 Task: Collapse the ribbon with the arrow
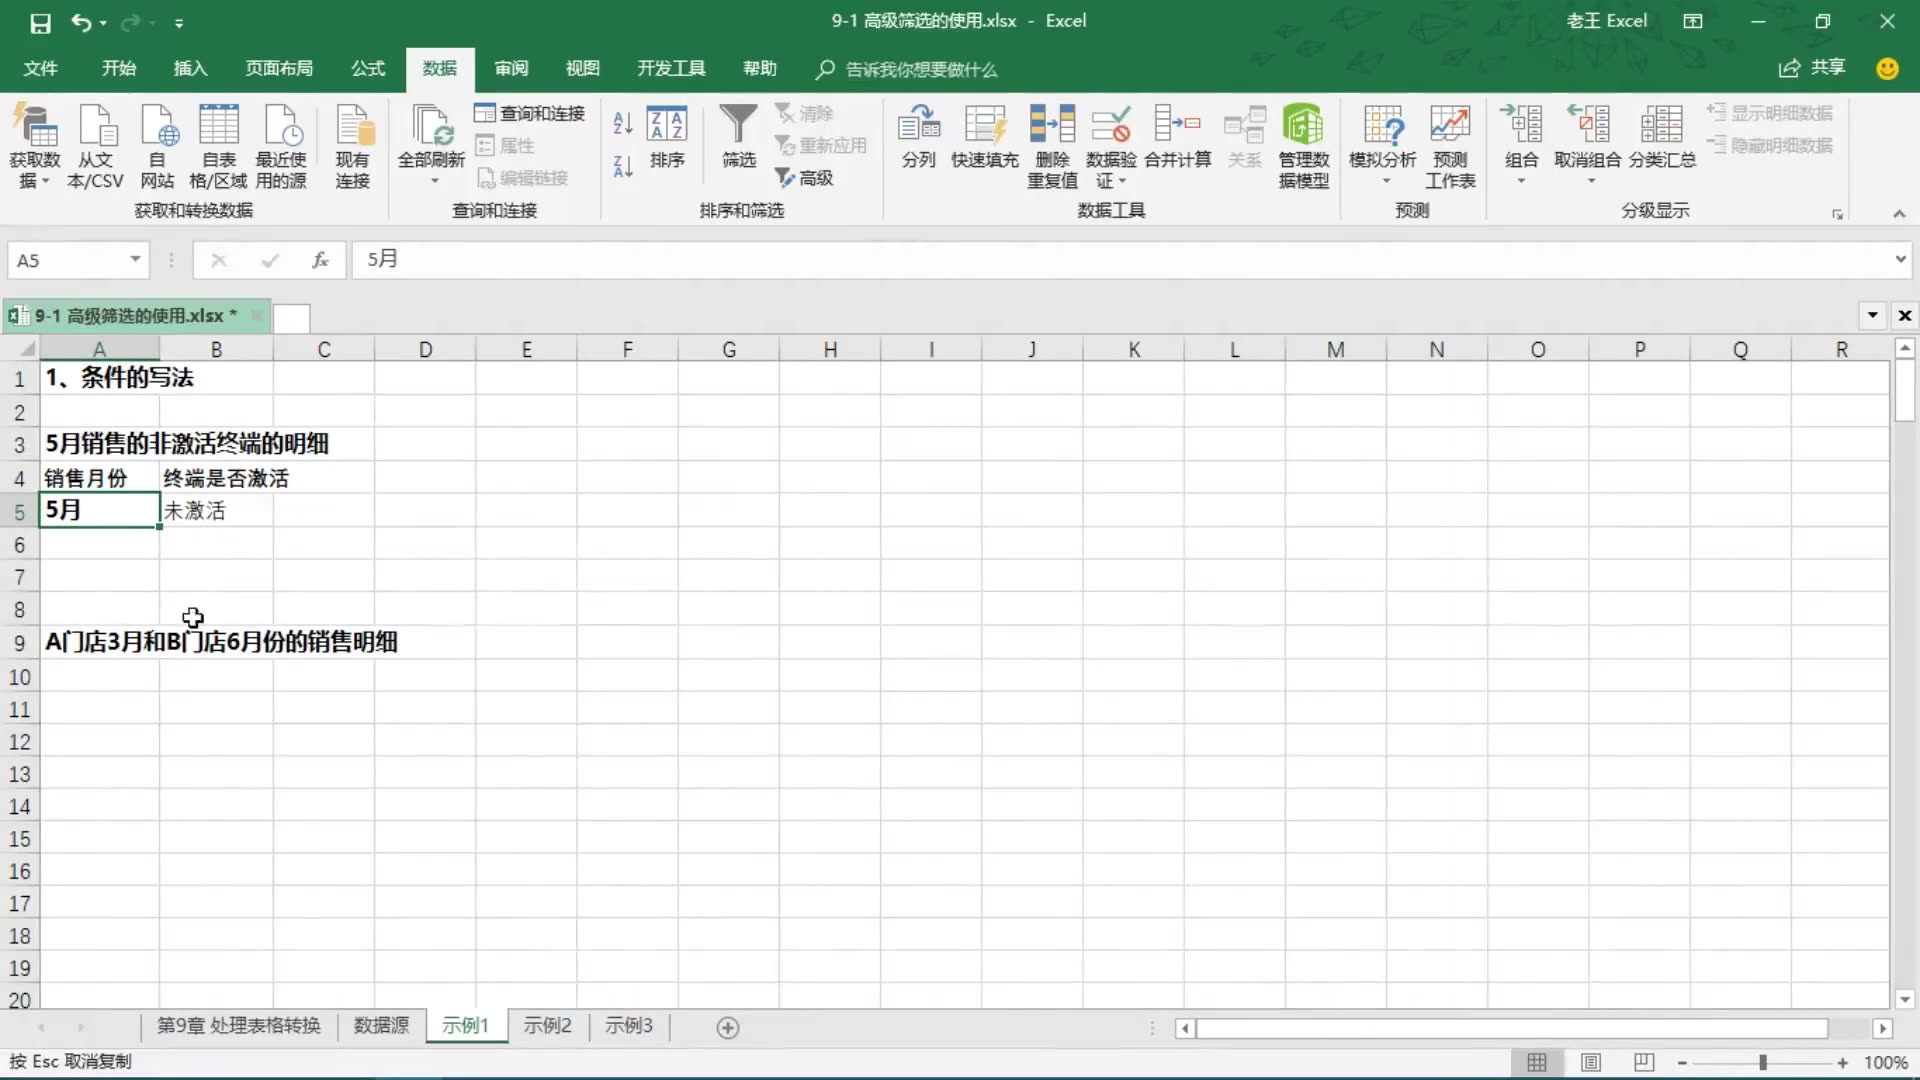[1899, 214]
